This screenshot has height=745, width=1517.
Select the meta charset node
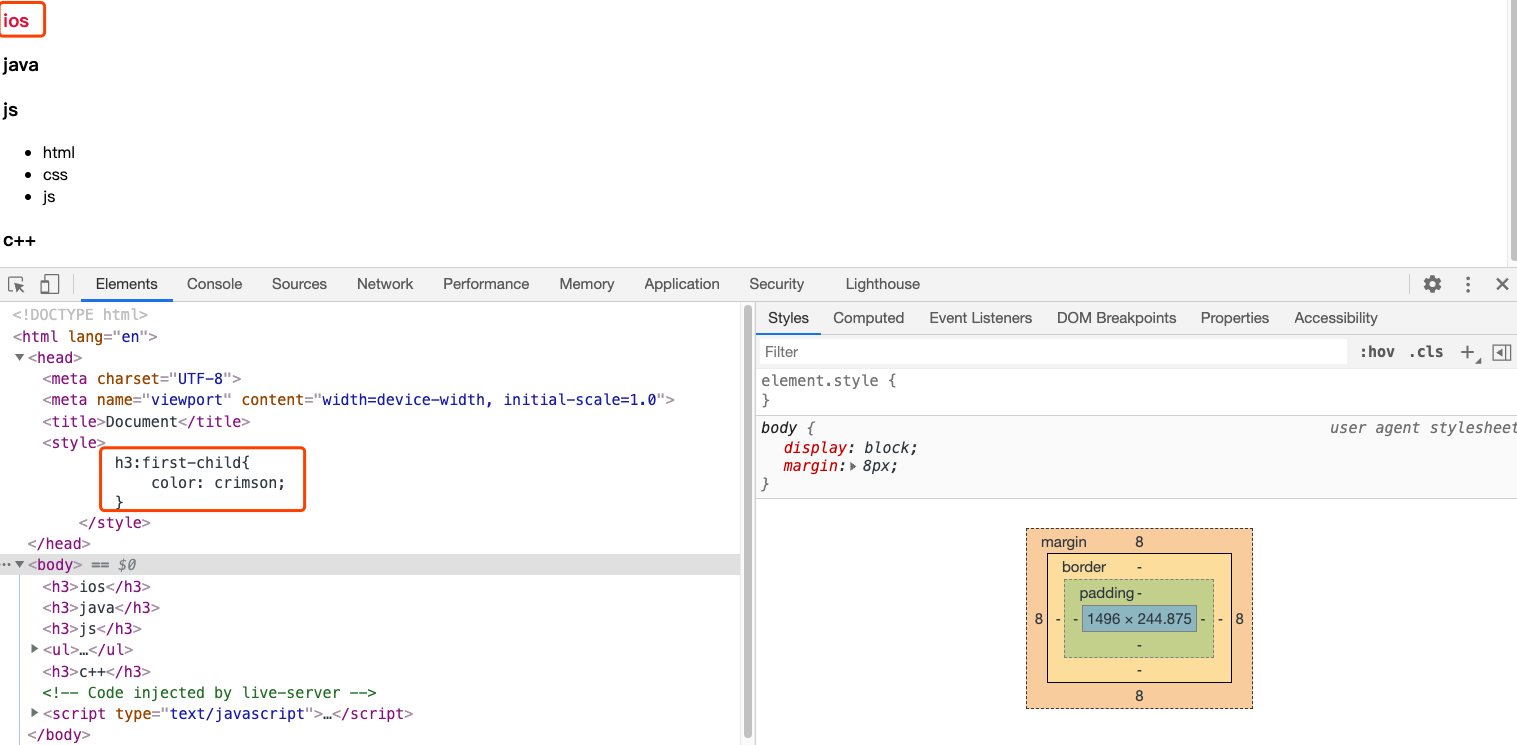[142, 379]
